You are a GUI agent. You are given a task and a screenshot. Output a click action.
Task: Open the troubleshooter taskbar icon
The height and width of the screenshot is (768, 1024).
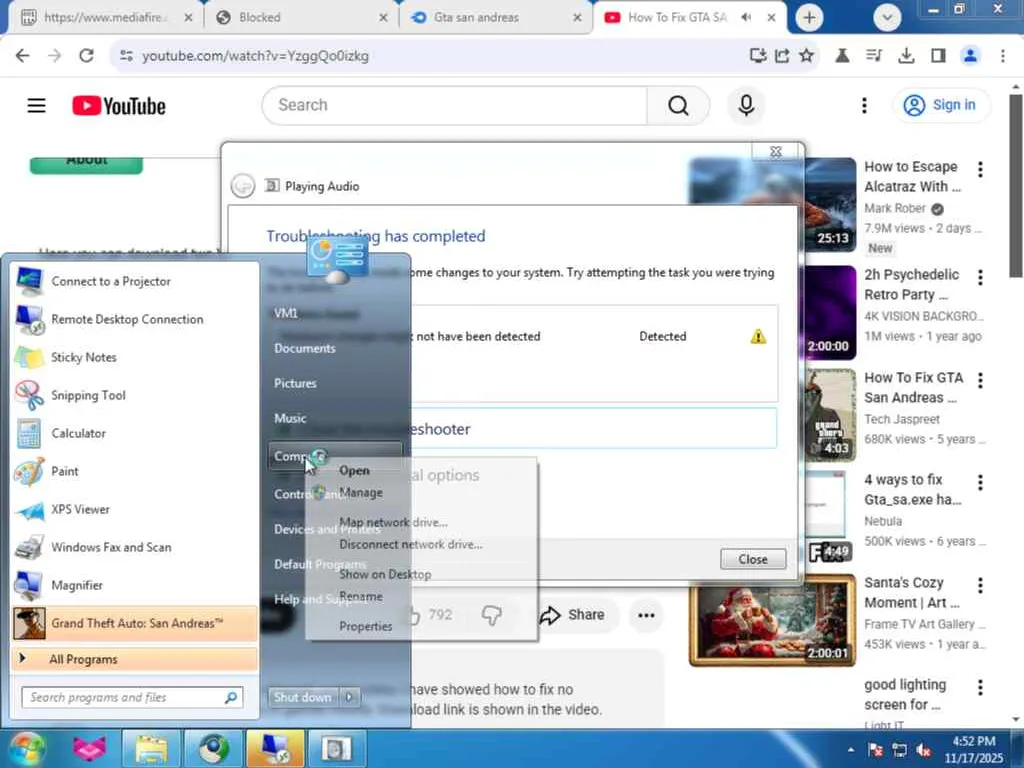pos(336,748)
